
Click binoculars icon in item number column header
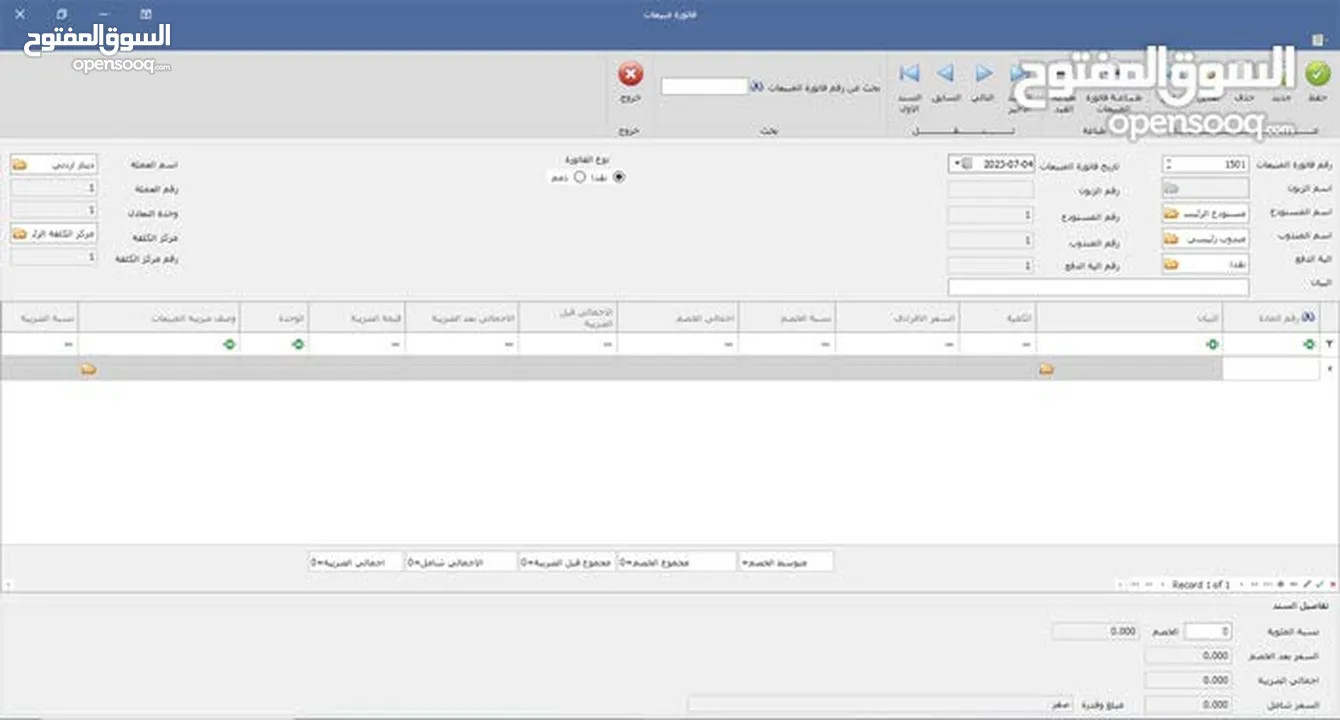pyautogui.click(x=1308, y=317)
